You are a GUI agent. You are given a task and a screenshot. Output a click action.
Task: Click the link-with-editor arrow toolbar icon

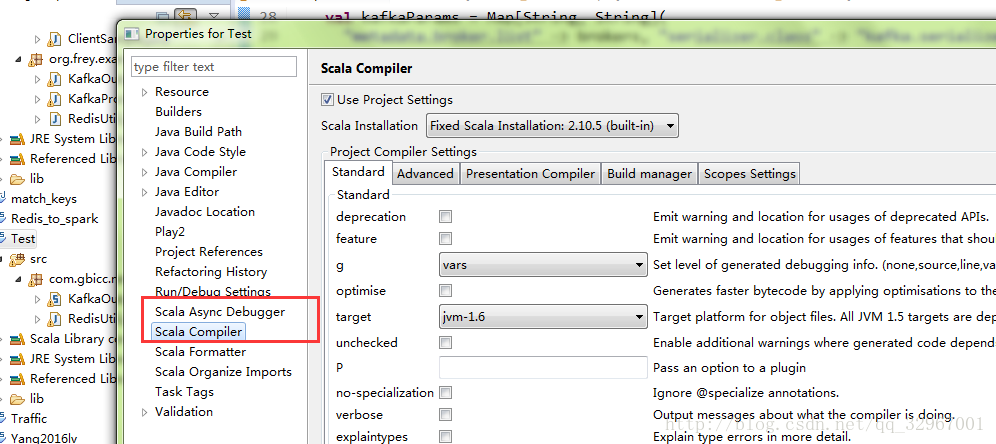(185, 15)
